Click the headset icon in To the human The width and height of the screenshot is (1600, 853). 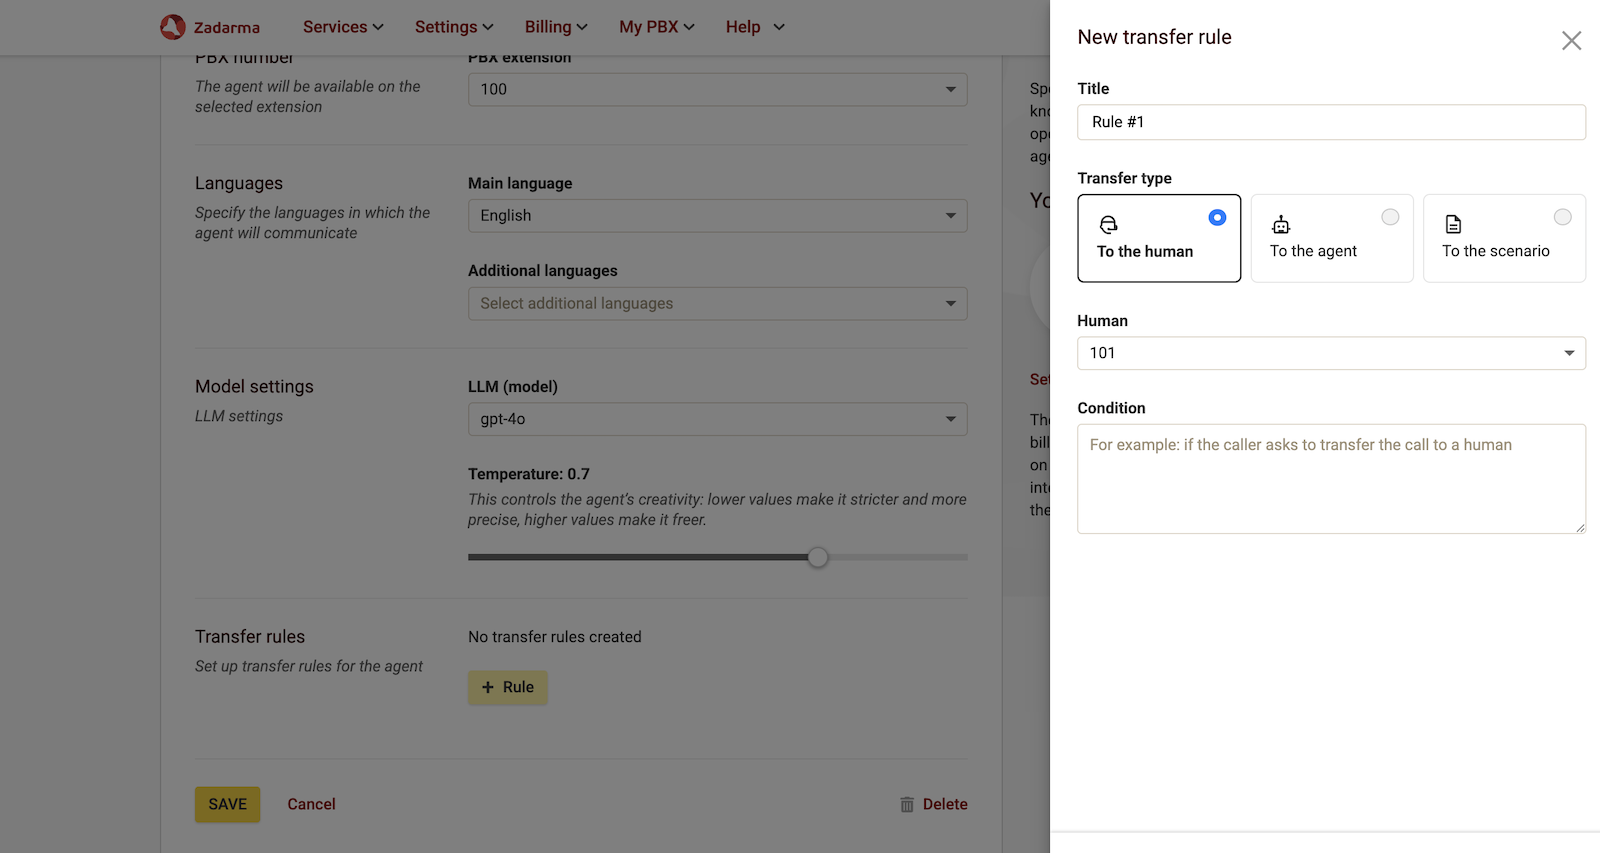tap(1108, 225)
